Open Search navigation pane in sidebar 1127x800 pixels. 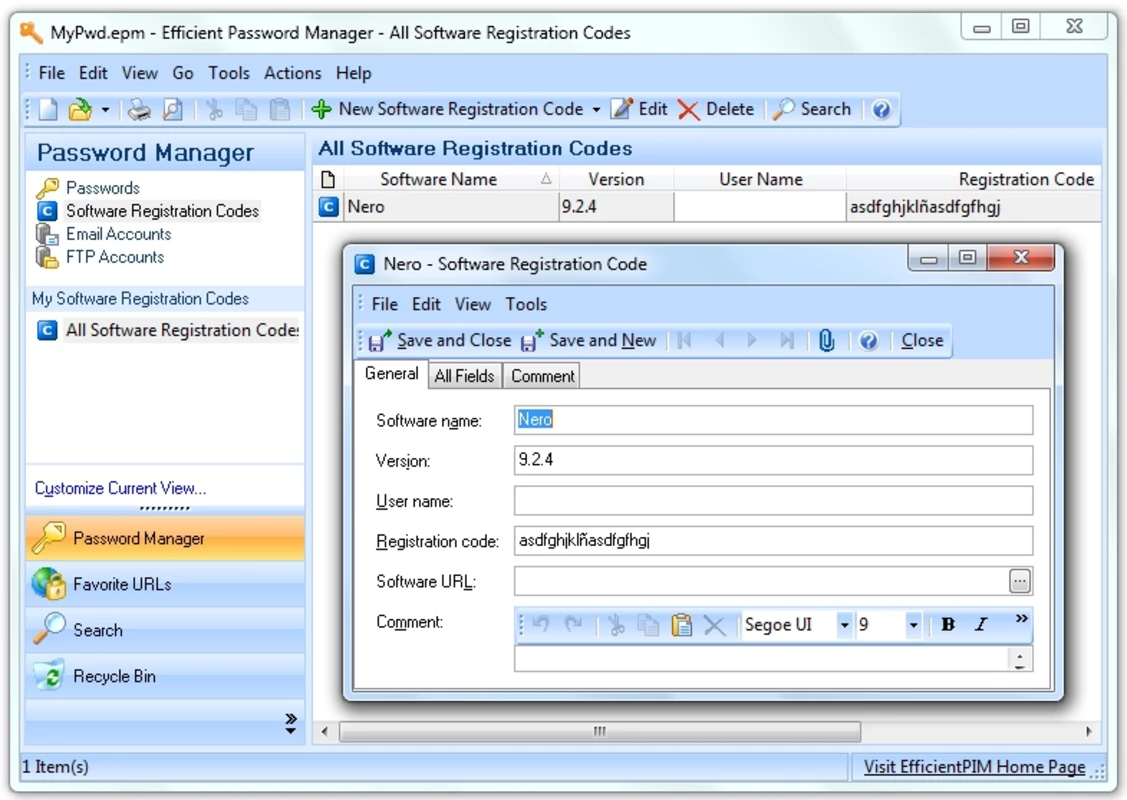tap(165, 630)
